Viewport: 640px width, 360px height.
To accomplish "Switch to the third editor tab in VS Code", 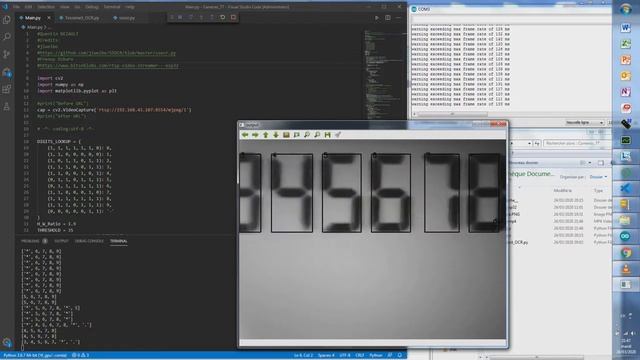I will pyautogui.click(x=127, y=18).
